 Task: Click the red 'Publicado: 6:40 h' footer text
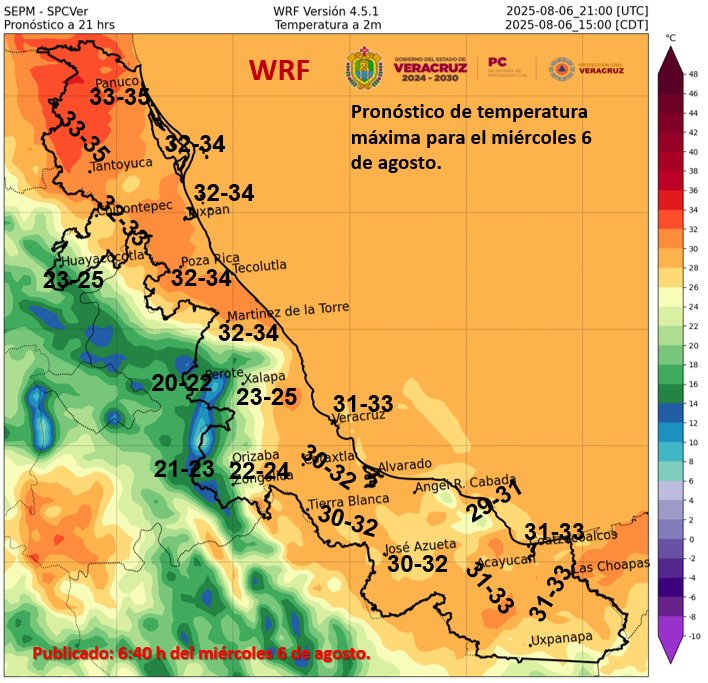(201, 653)
